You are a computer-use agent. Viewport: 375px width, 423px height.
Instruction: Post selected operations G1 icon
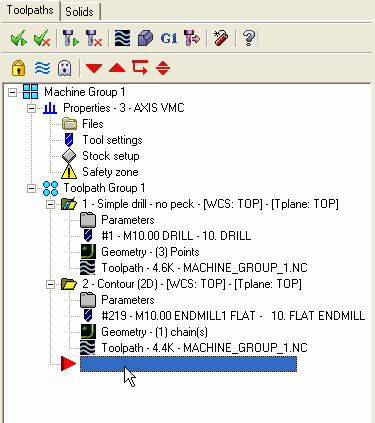[169, 38]
